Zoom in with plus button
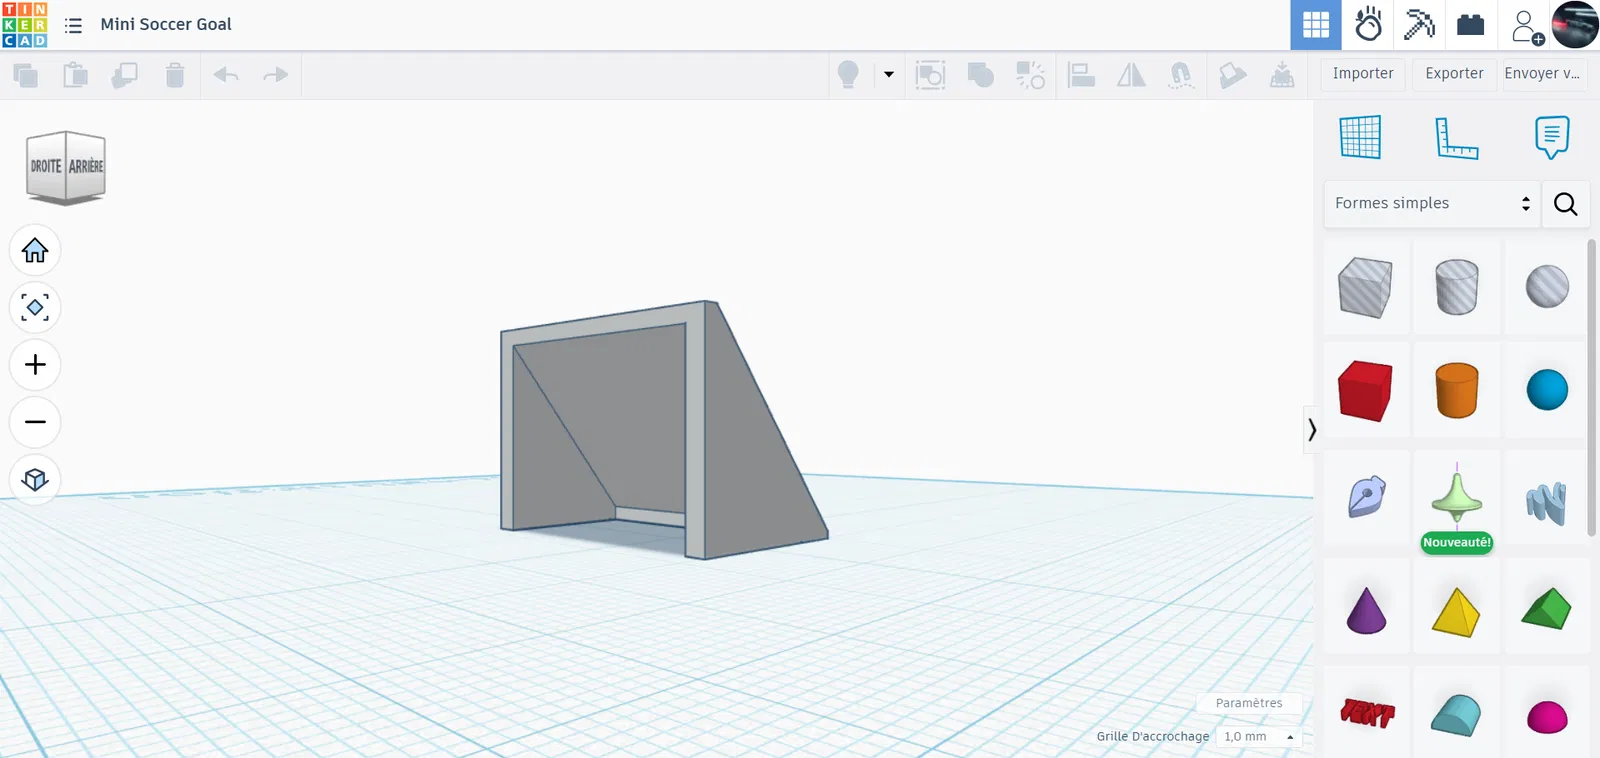Viewport: 1600px width, 758px height. coord(35,364)
